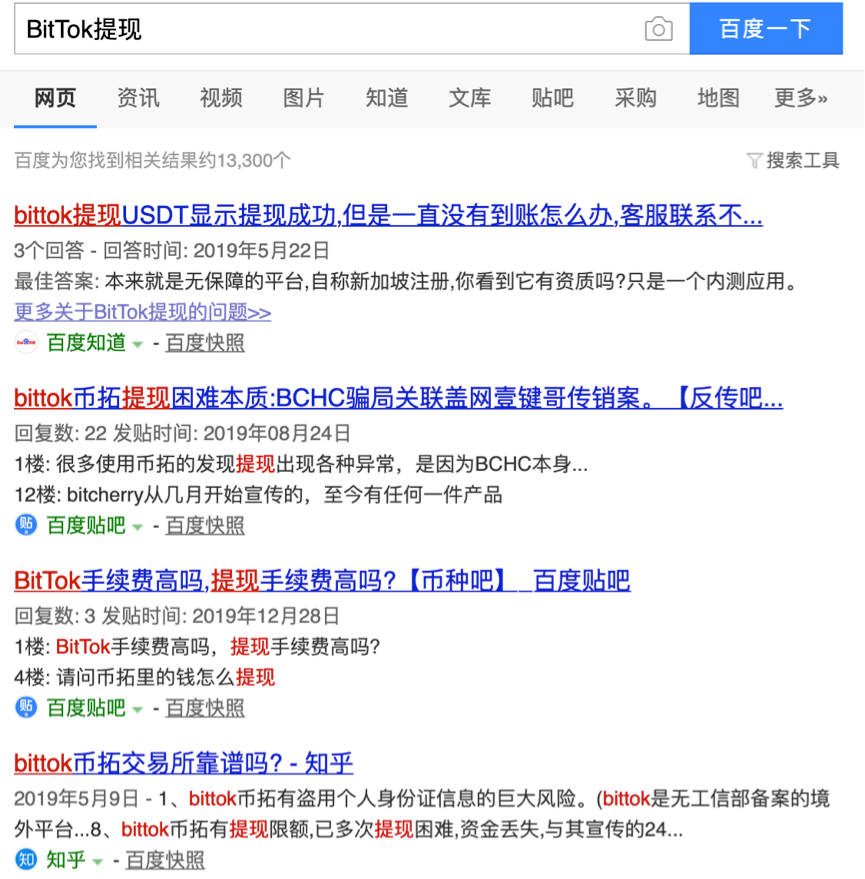Click the line 4楼: 请问币拓里的钱怎么提现
Viewport: 865px width, 879px height.
tap(145, 678)
